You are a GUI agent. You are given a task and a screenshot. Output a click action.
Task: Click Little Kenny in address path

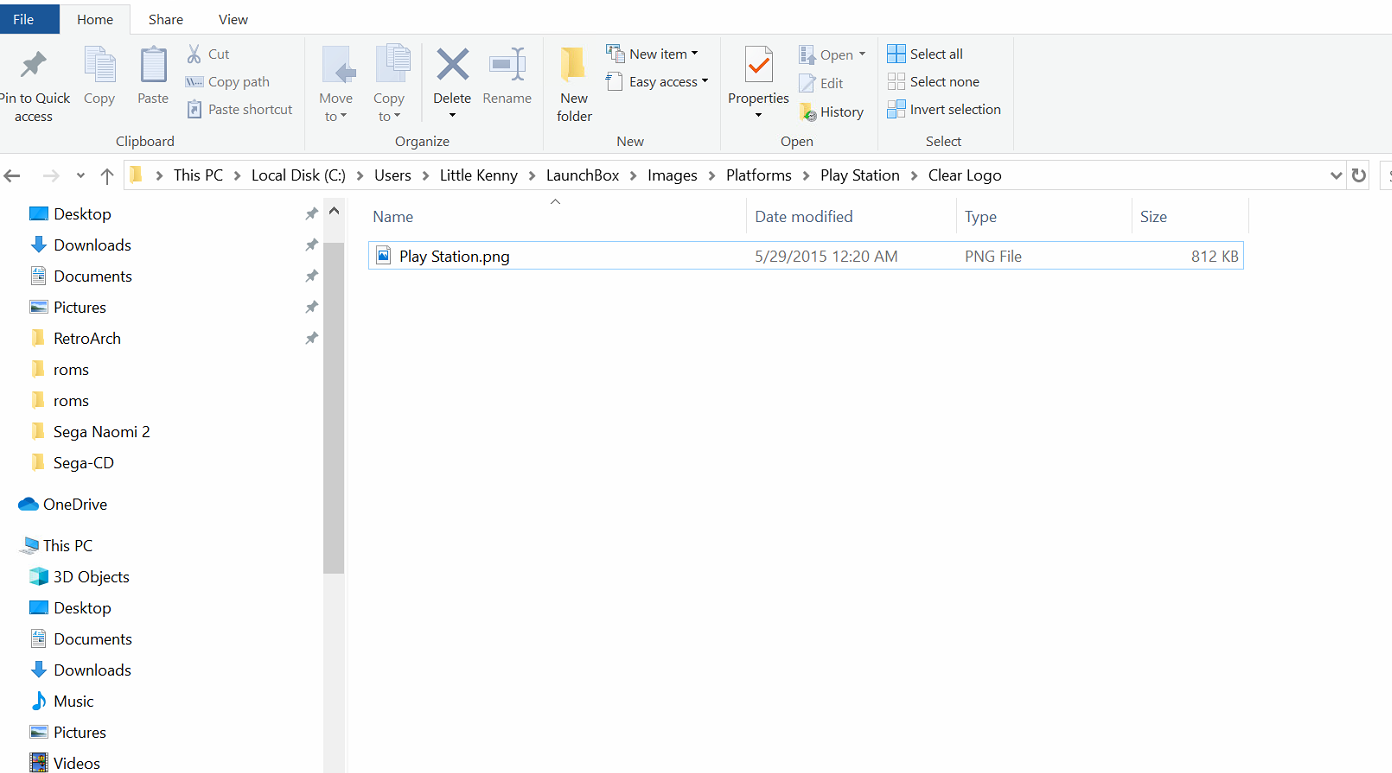[x=479, y=175]
